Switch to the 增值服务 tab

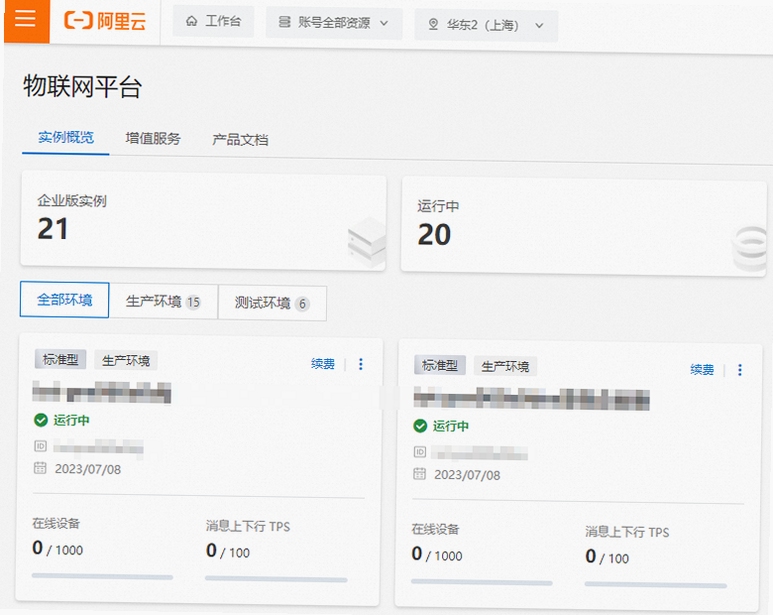[x=153, y=138]
